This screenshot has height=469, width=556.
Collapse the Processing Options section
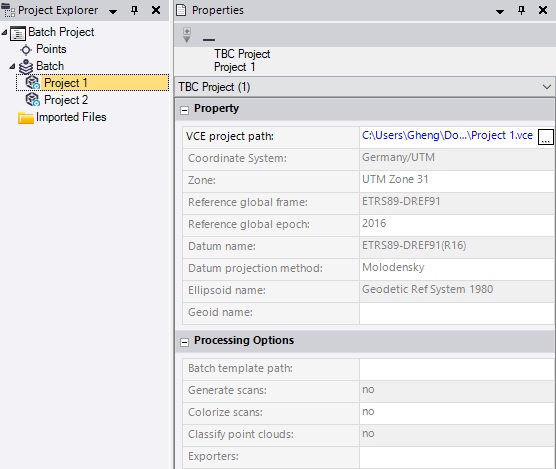pos(184,342)
